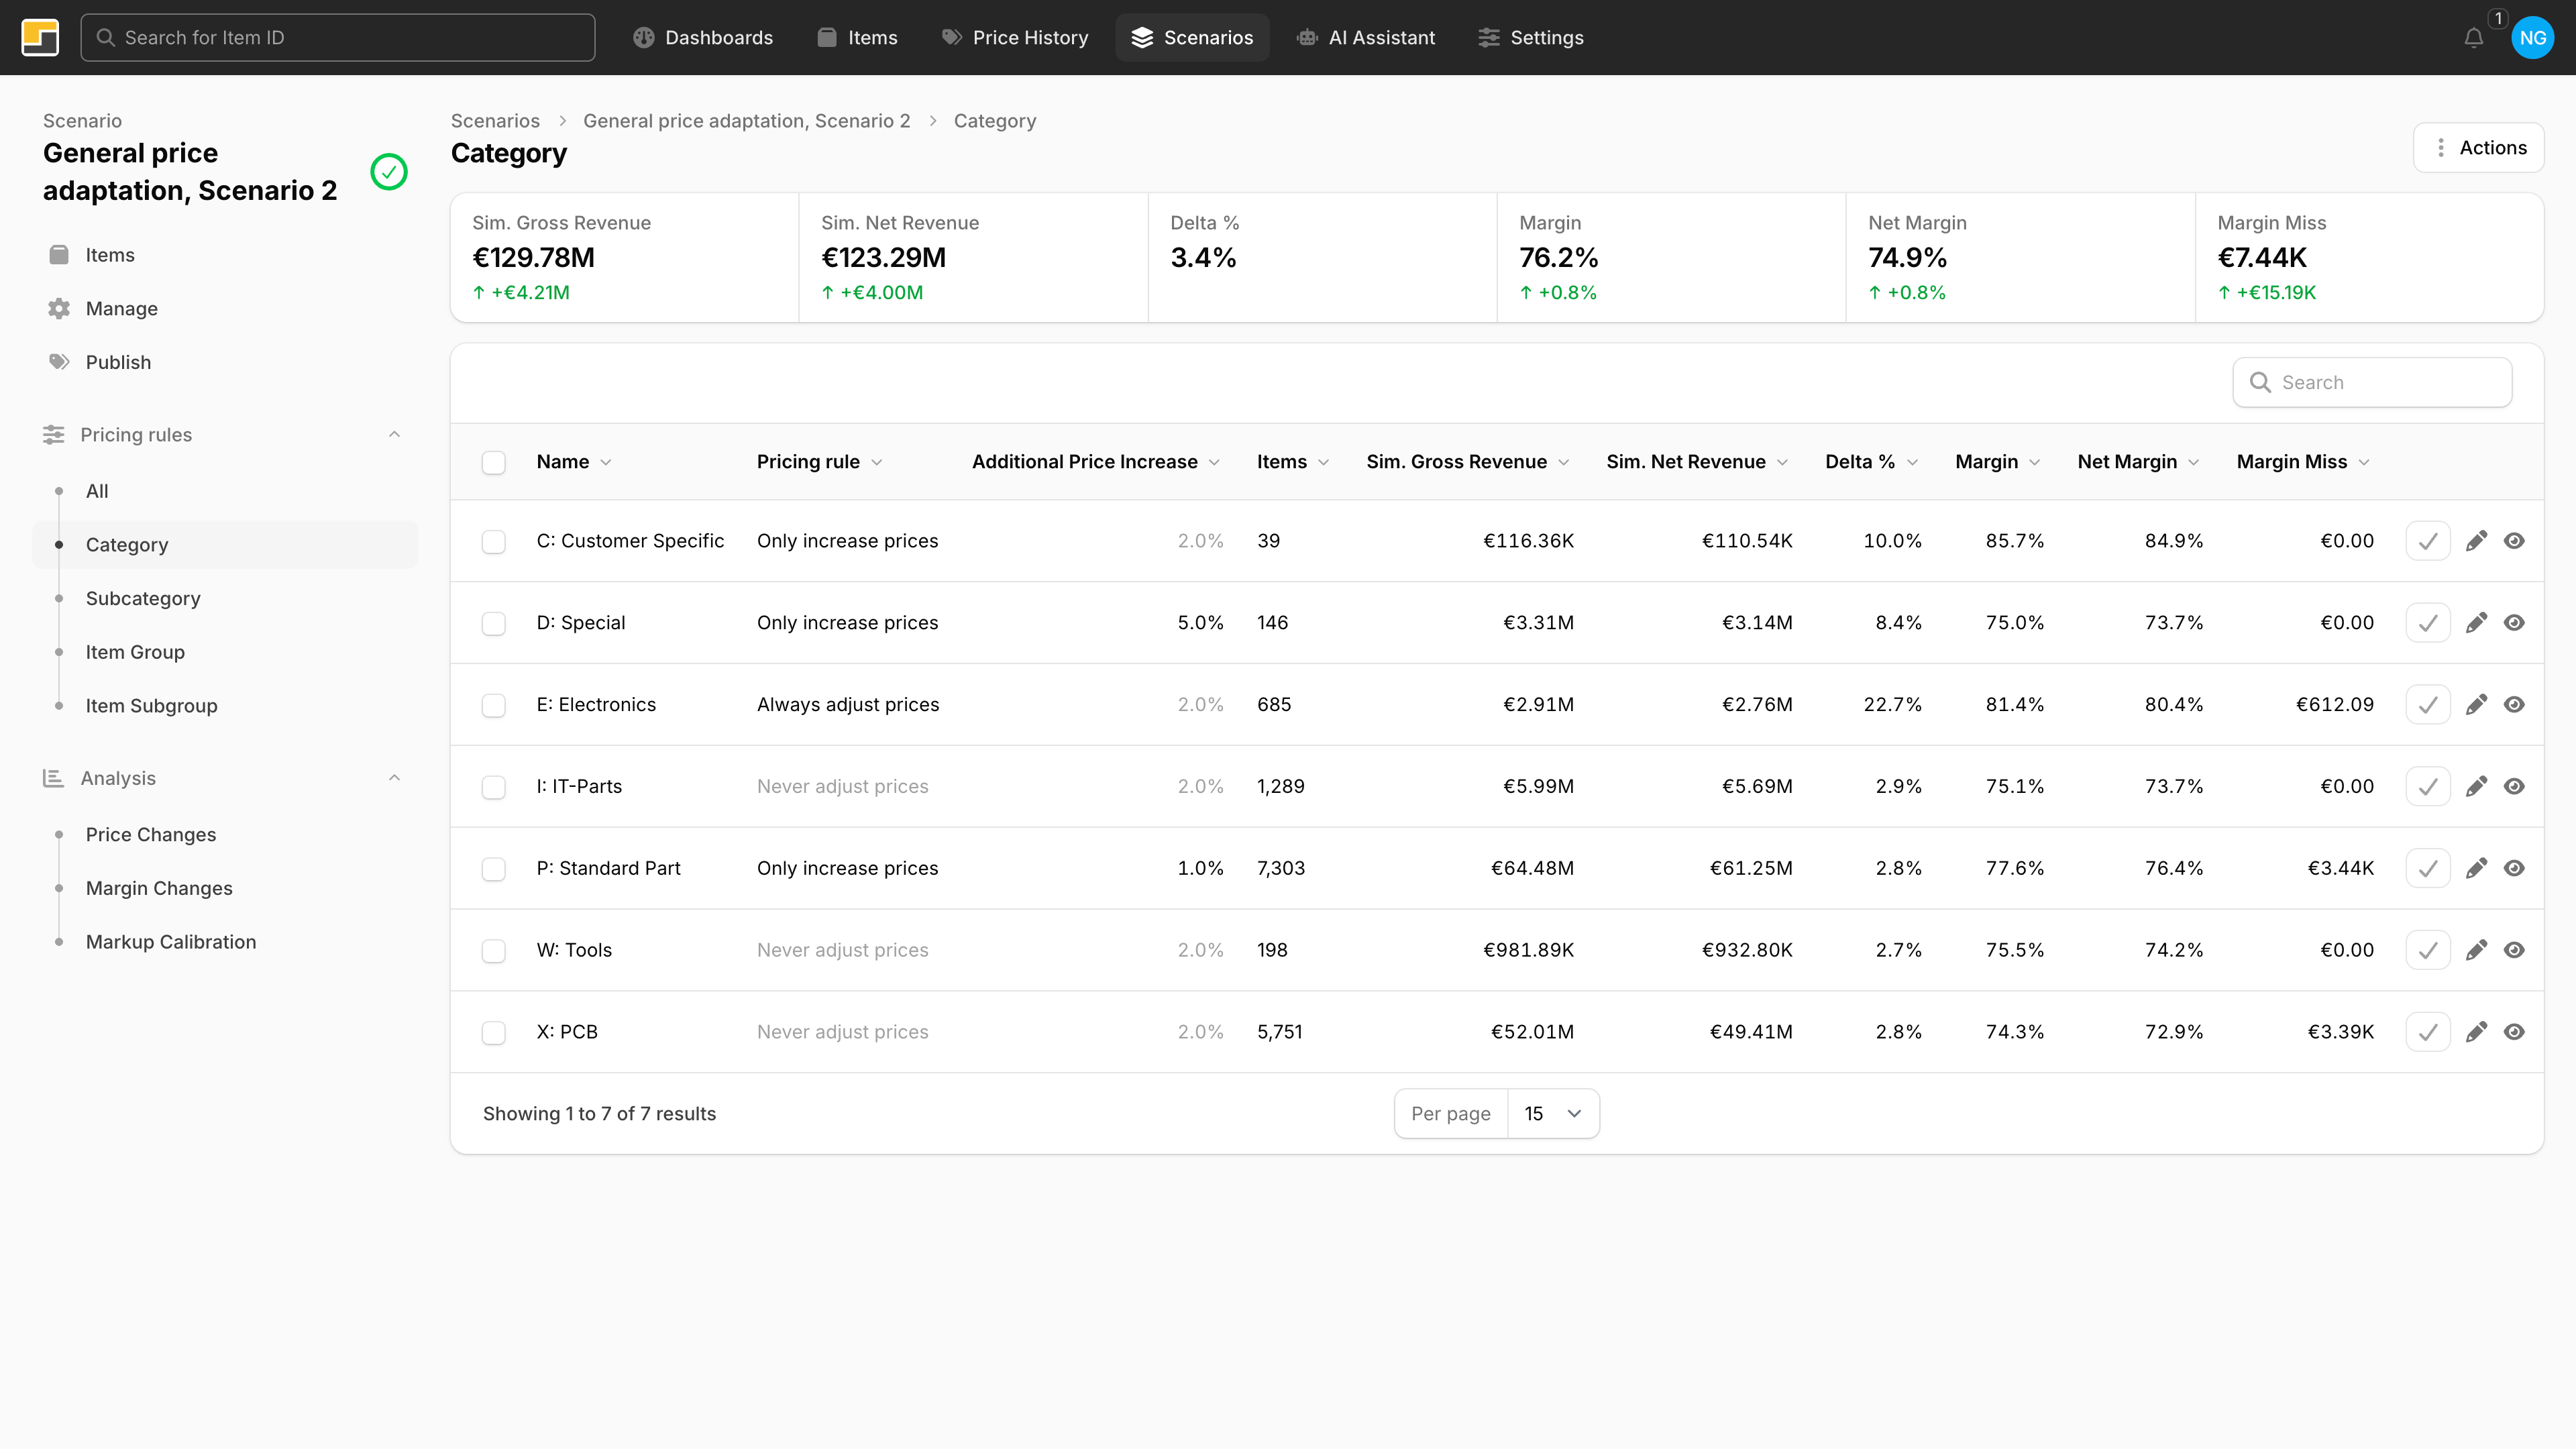Collapse the Pricing rules section
This screenshot has width=2576, height=1449.
394,435
